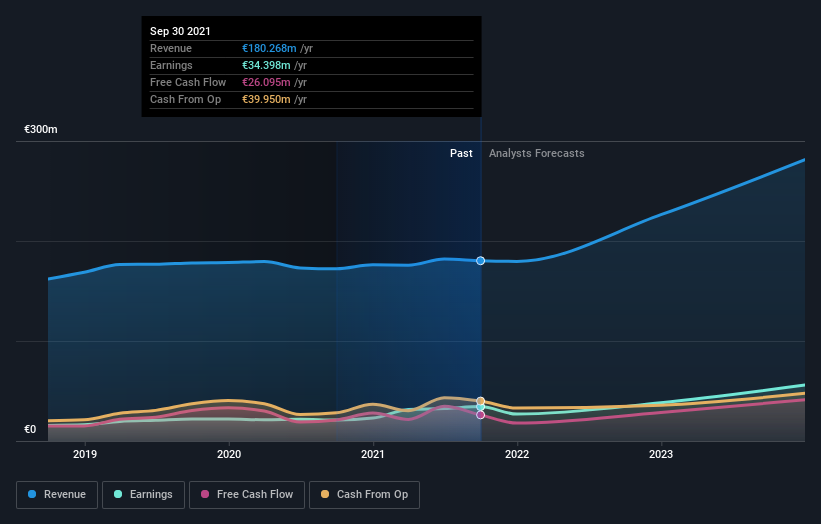Screen dimensions: 821x524
Task: Click the €180.268m revenue value in tooltip
Action: pyautogui.click(x=269, y=48)
